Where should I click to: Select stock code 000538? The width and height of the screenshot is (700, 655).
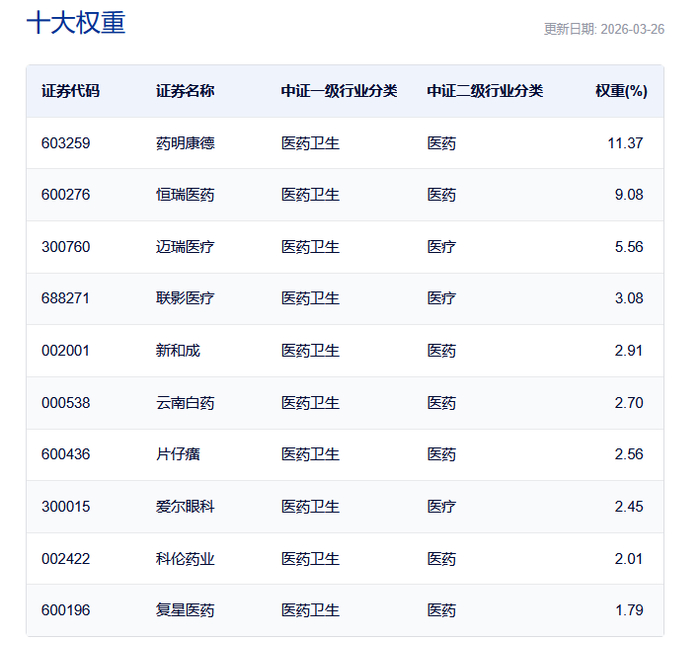pyautogui.click(x=66, y=403)
